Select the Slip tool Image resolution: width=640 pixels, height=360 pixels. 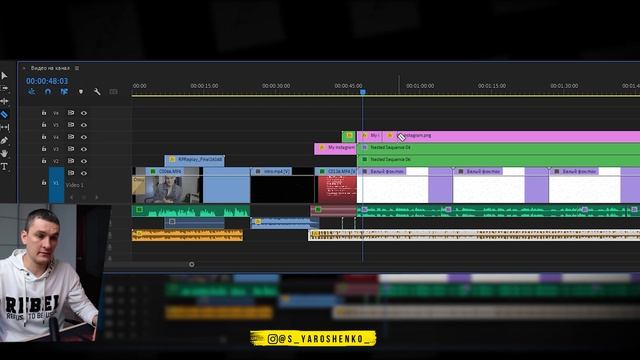click(4, 128)
